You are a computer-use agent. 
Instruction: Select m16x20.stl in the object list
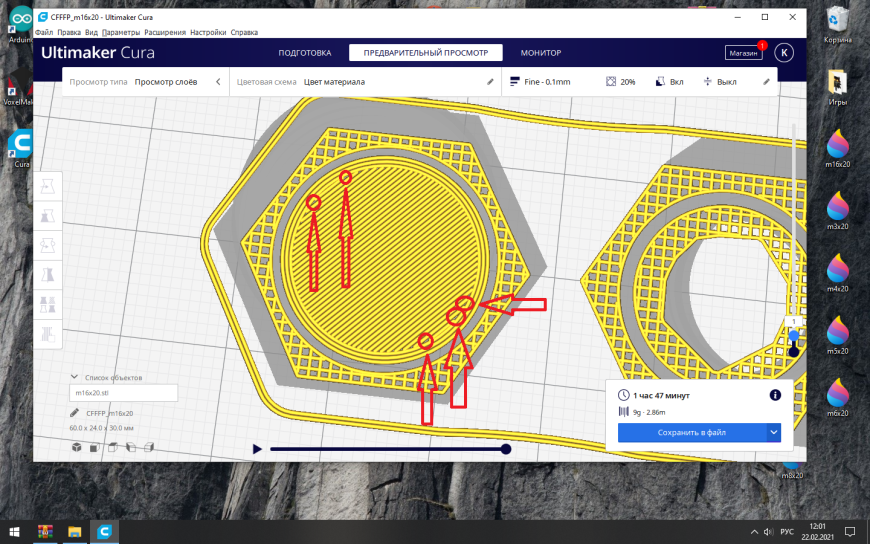click(x=123, y=392)
